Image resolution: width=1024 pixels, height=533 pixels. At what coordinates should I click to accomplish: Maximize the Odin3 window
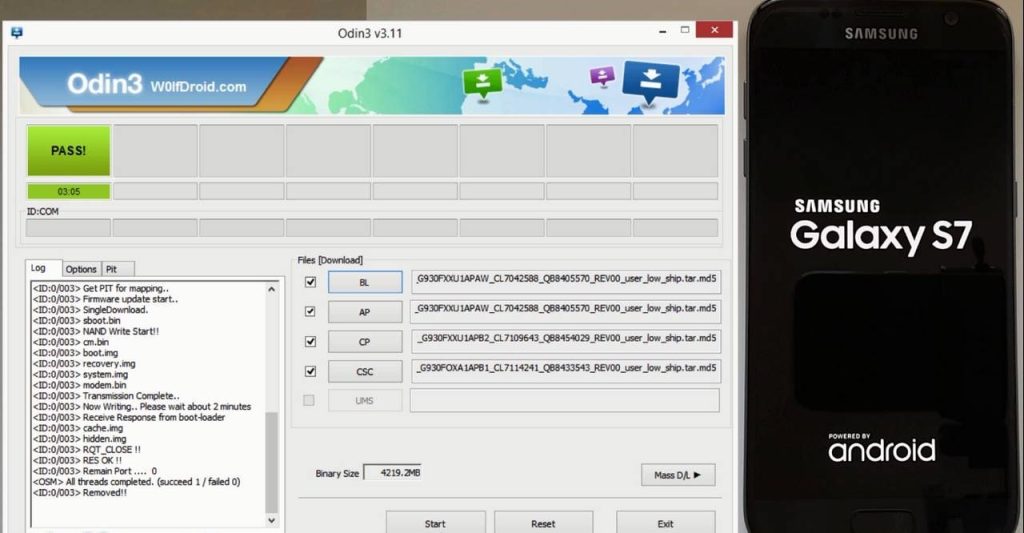click(685, 30)
